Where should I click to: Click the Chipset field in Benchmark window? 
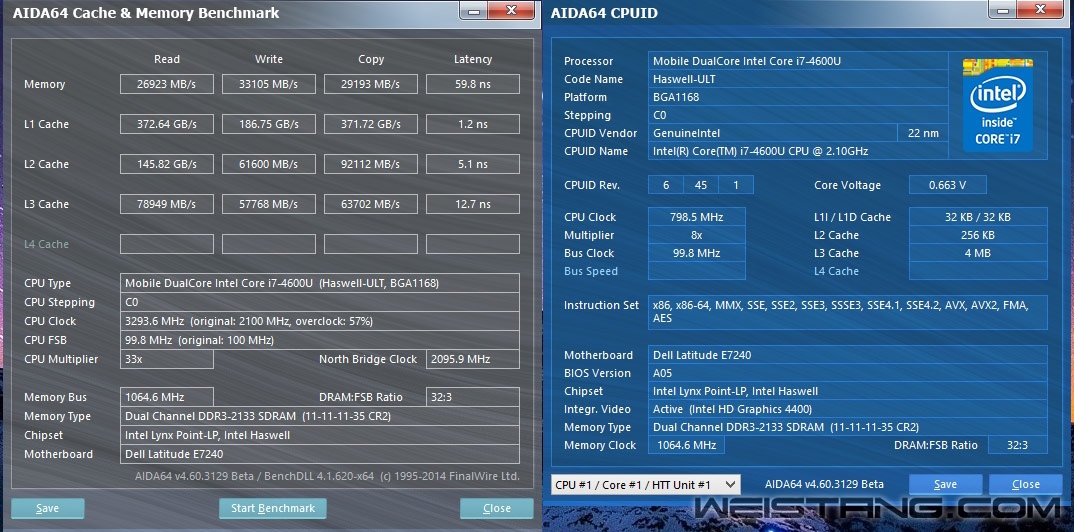319,435
